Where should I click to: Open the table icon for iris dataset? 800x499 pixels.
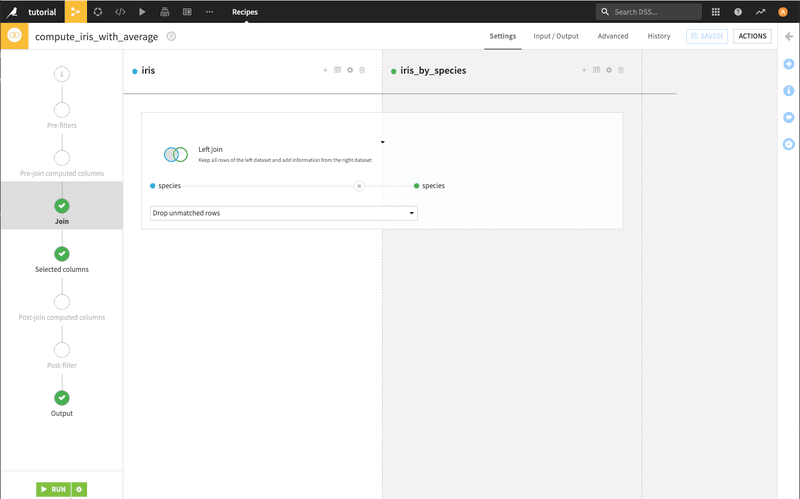coord(337,70)
